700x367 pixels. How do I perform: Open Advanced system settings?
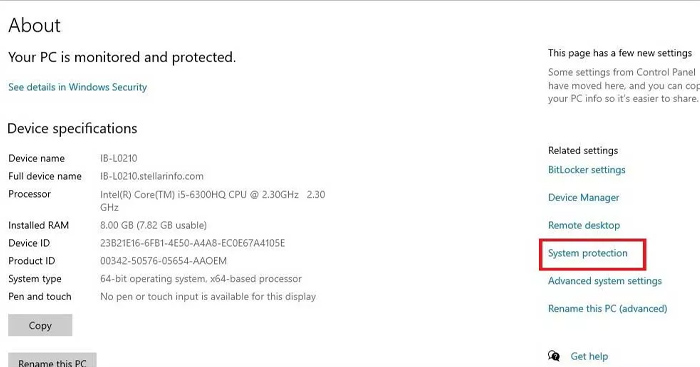coord(605,281)
